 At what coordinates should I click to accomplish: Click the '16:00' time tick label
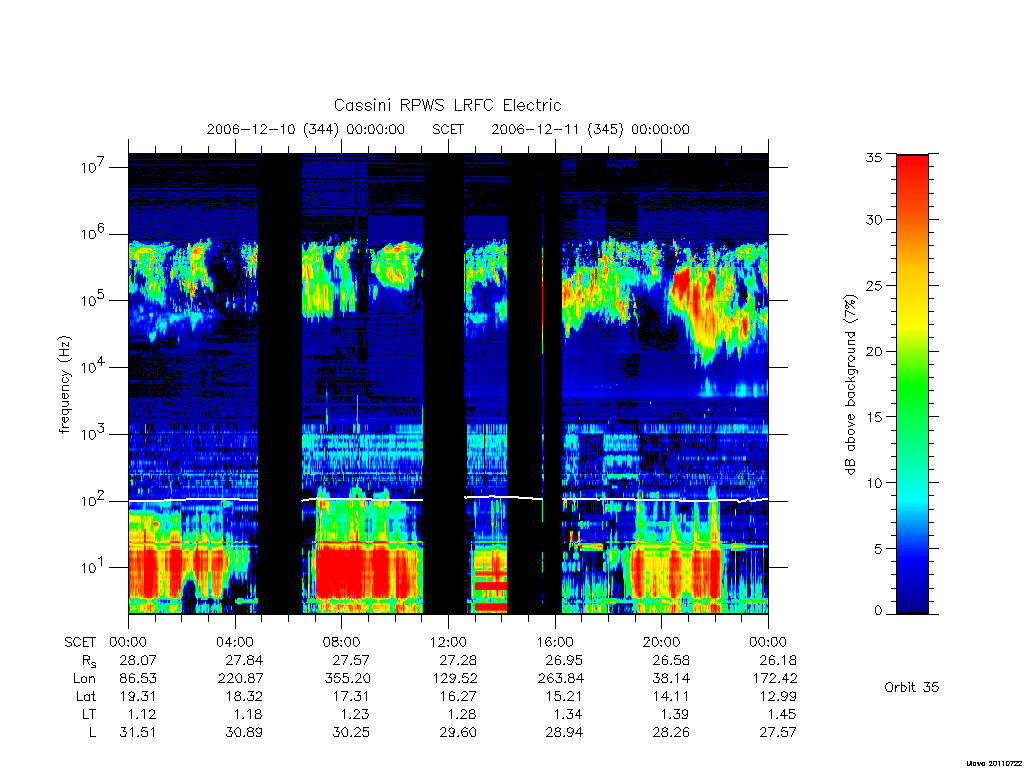555,642
